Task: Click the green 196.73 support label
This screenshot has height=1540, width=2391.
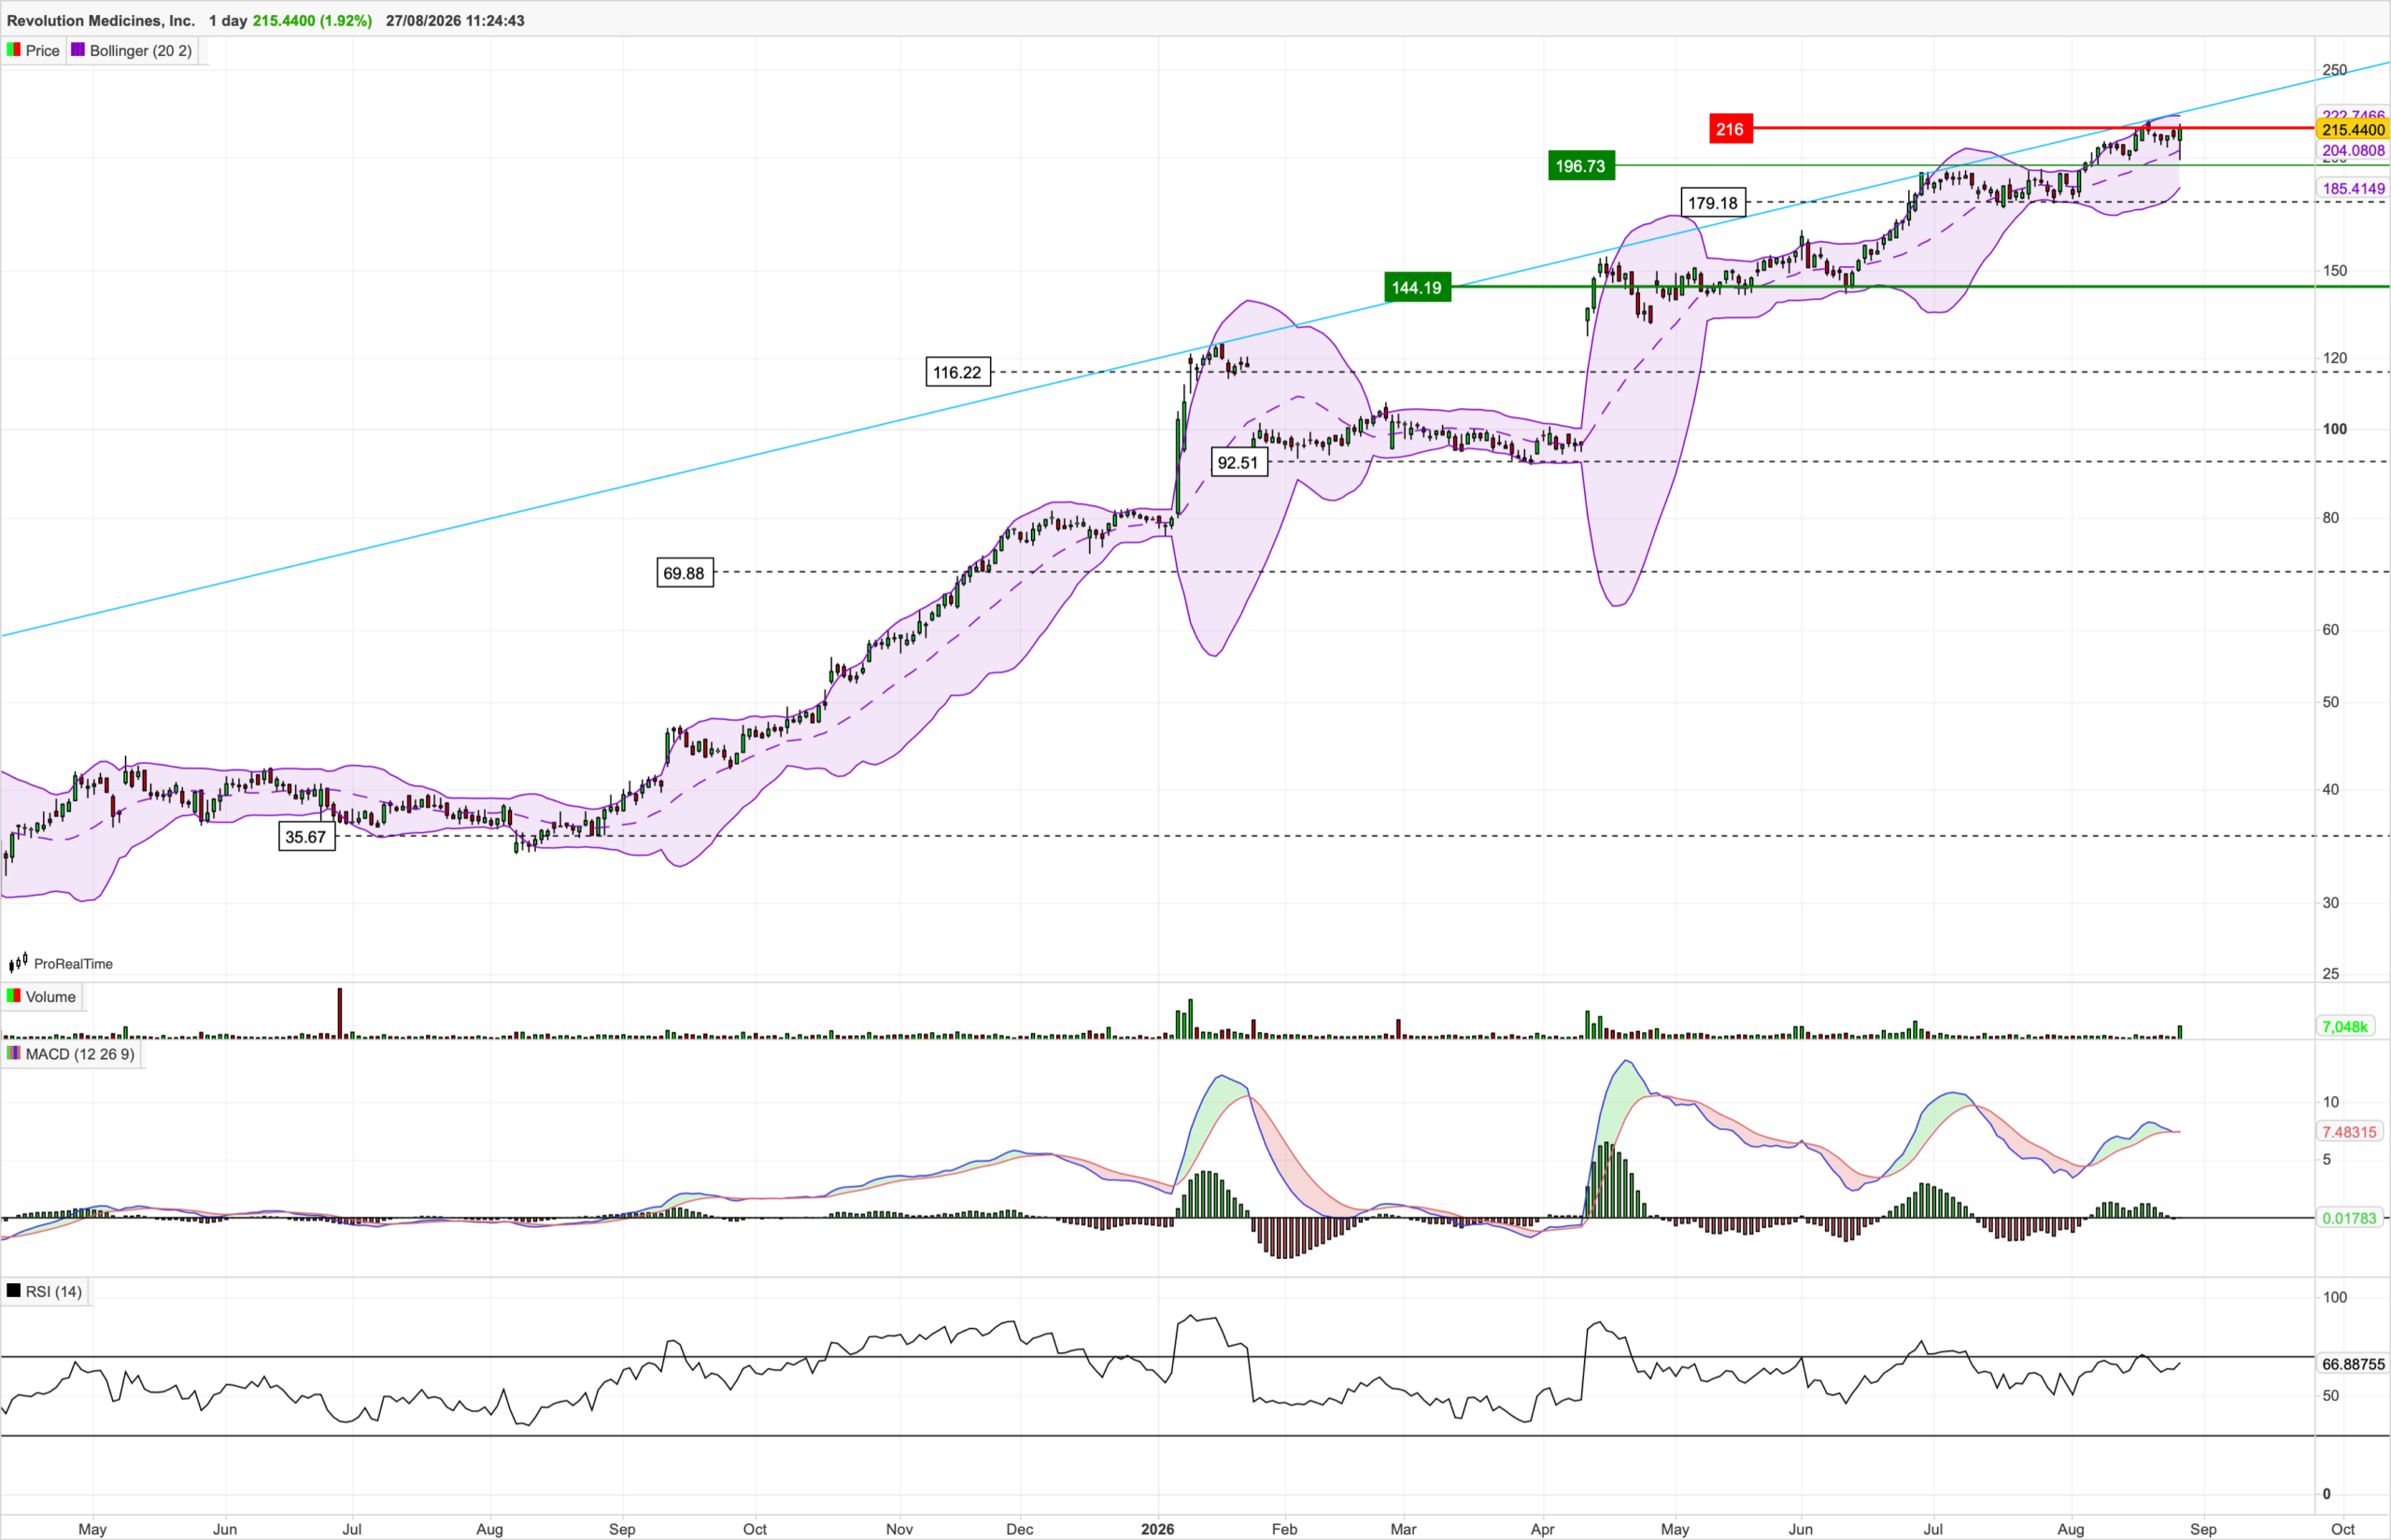Action: (1580, 166)
